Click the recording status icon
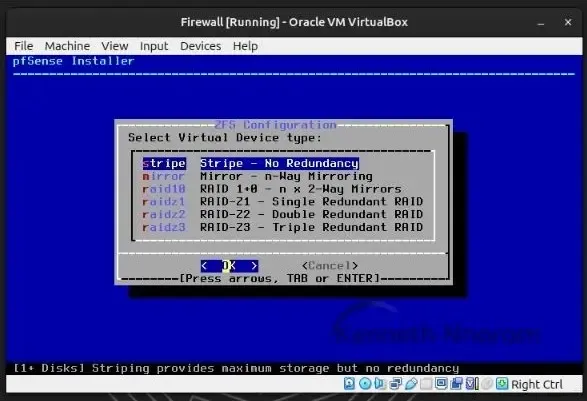 point(456,384)
